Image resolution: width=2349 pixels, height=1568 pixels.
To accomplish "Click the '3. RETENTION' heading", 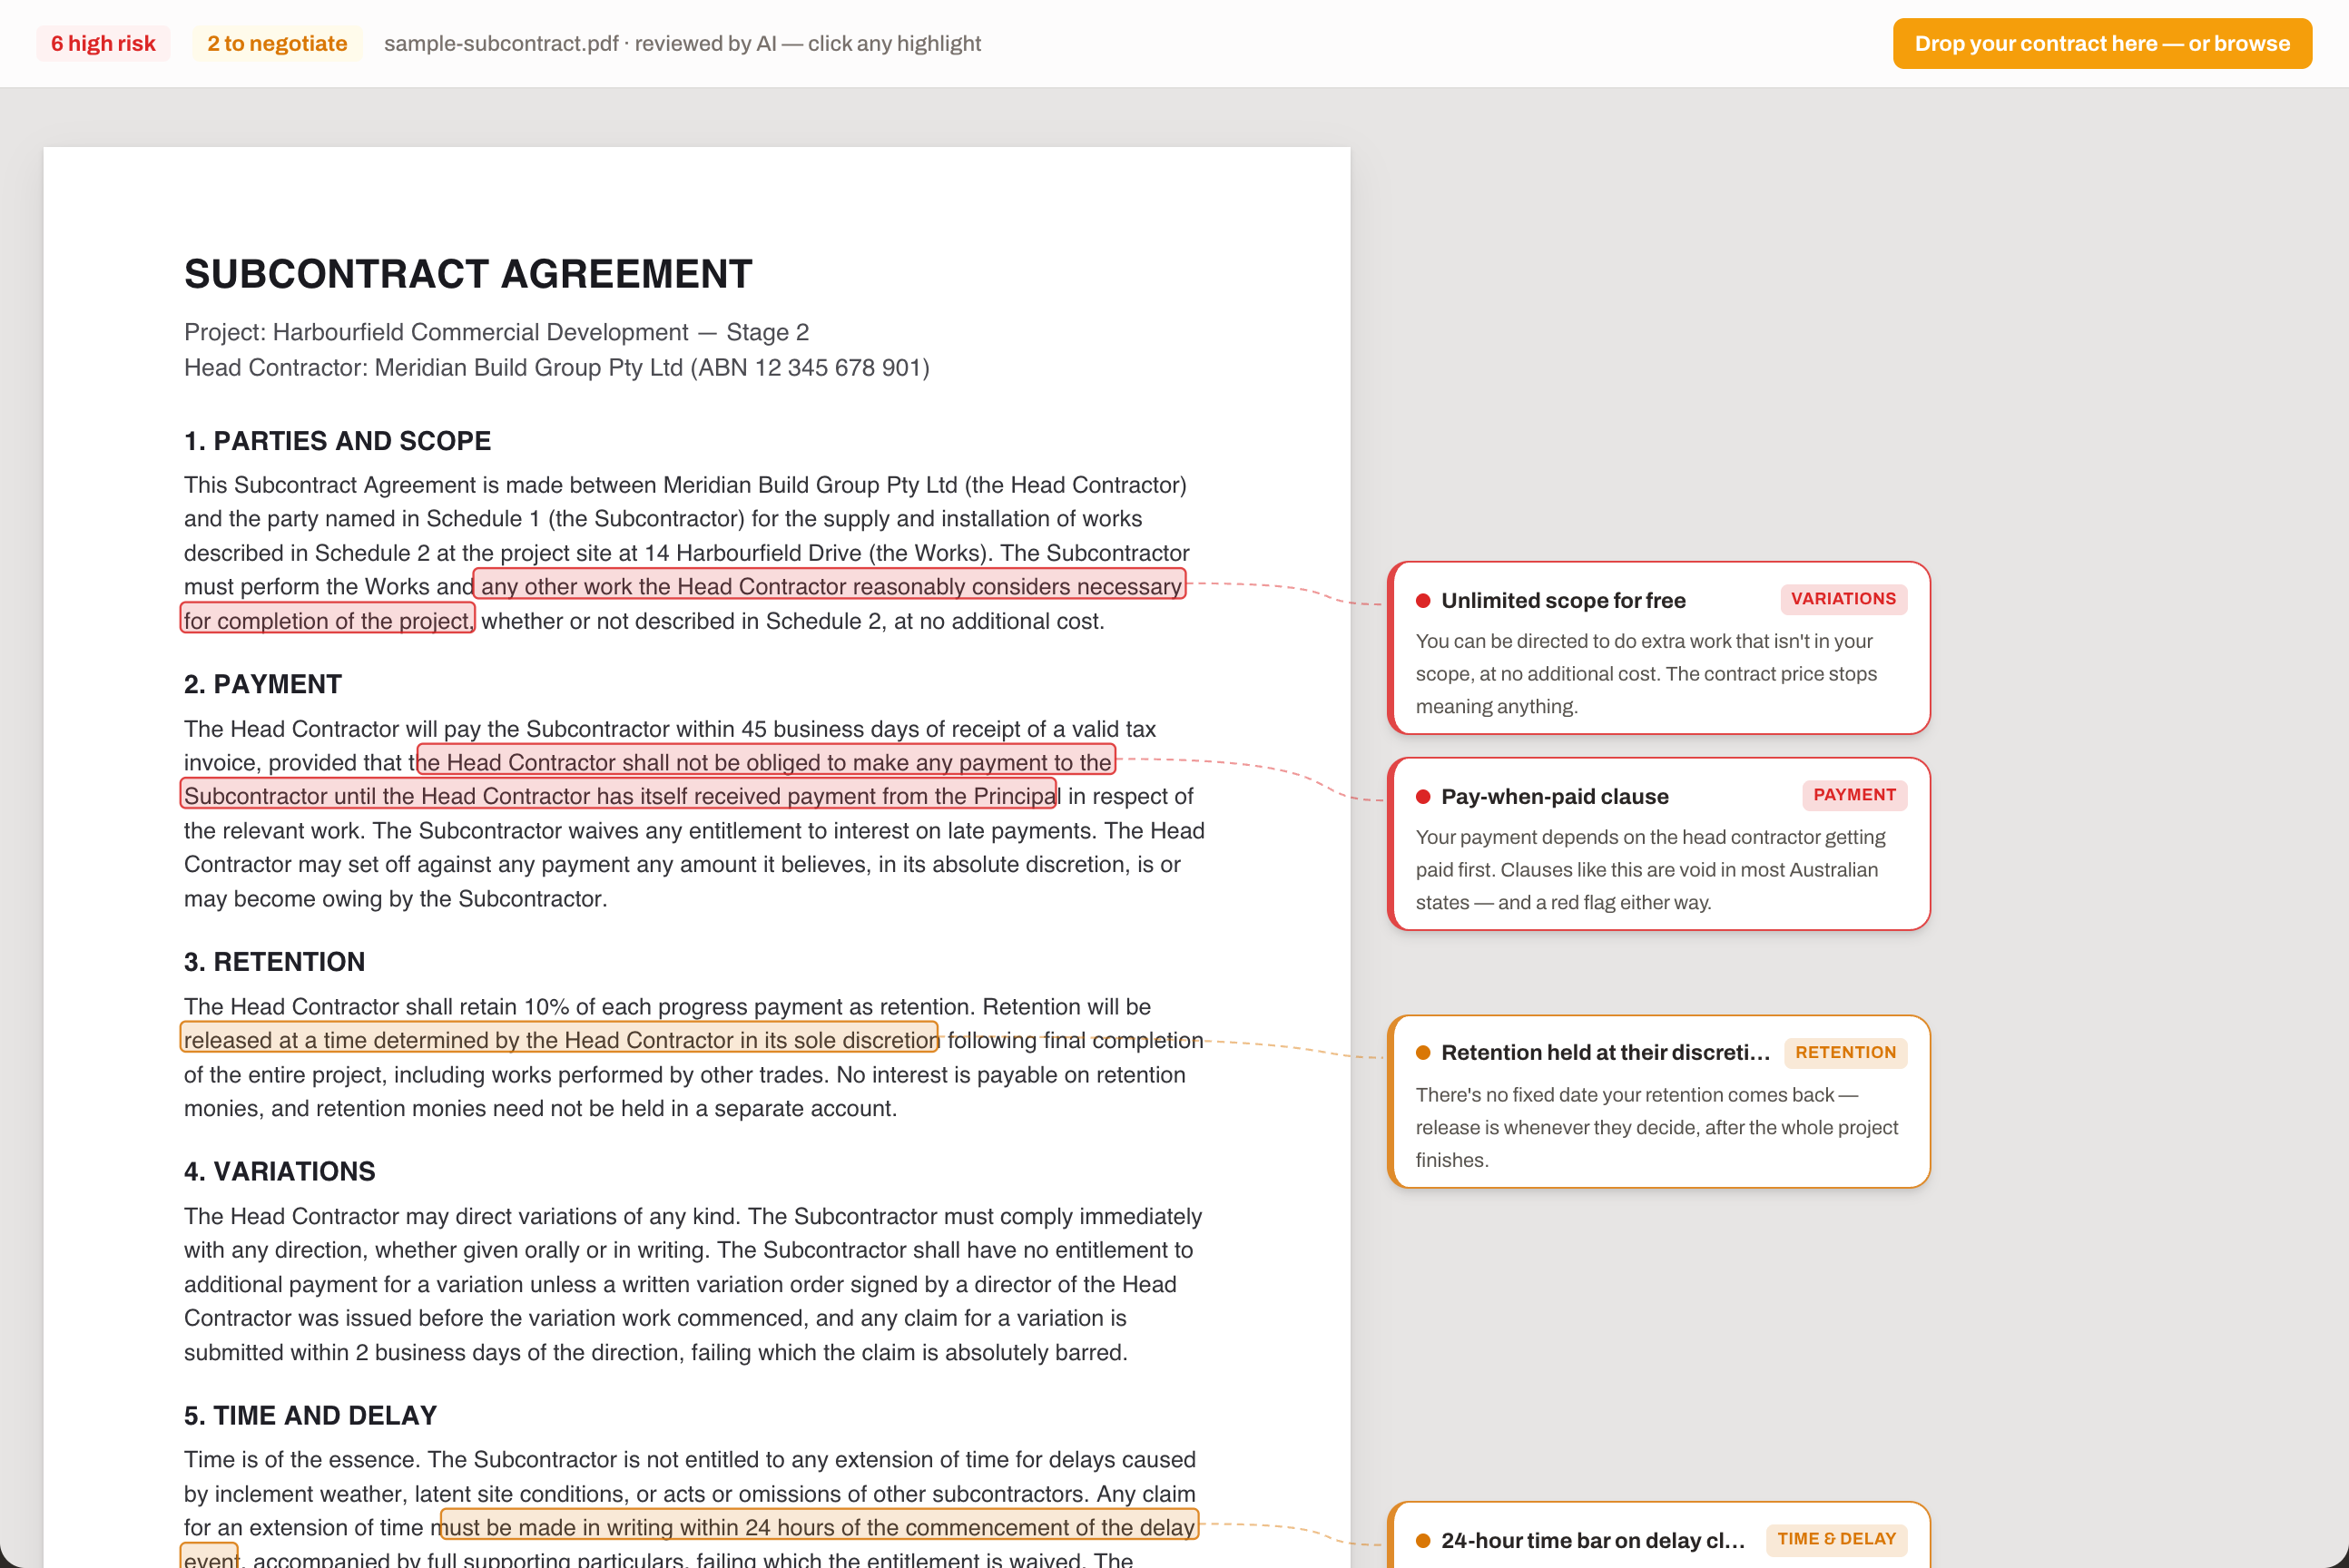I will [x=274, y=962].
